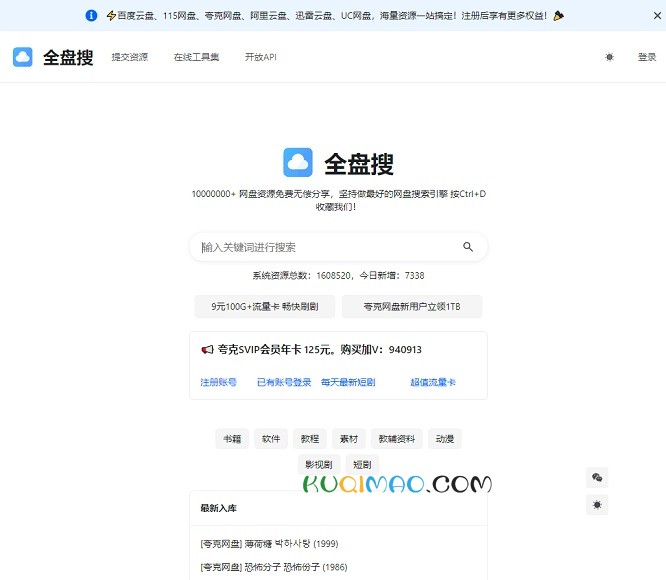Open the 薄荷糖 (1999) resource entry
The height and width of the screenshot is (580, 666).
coord(269,543)
